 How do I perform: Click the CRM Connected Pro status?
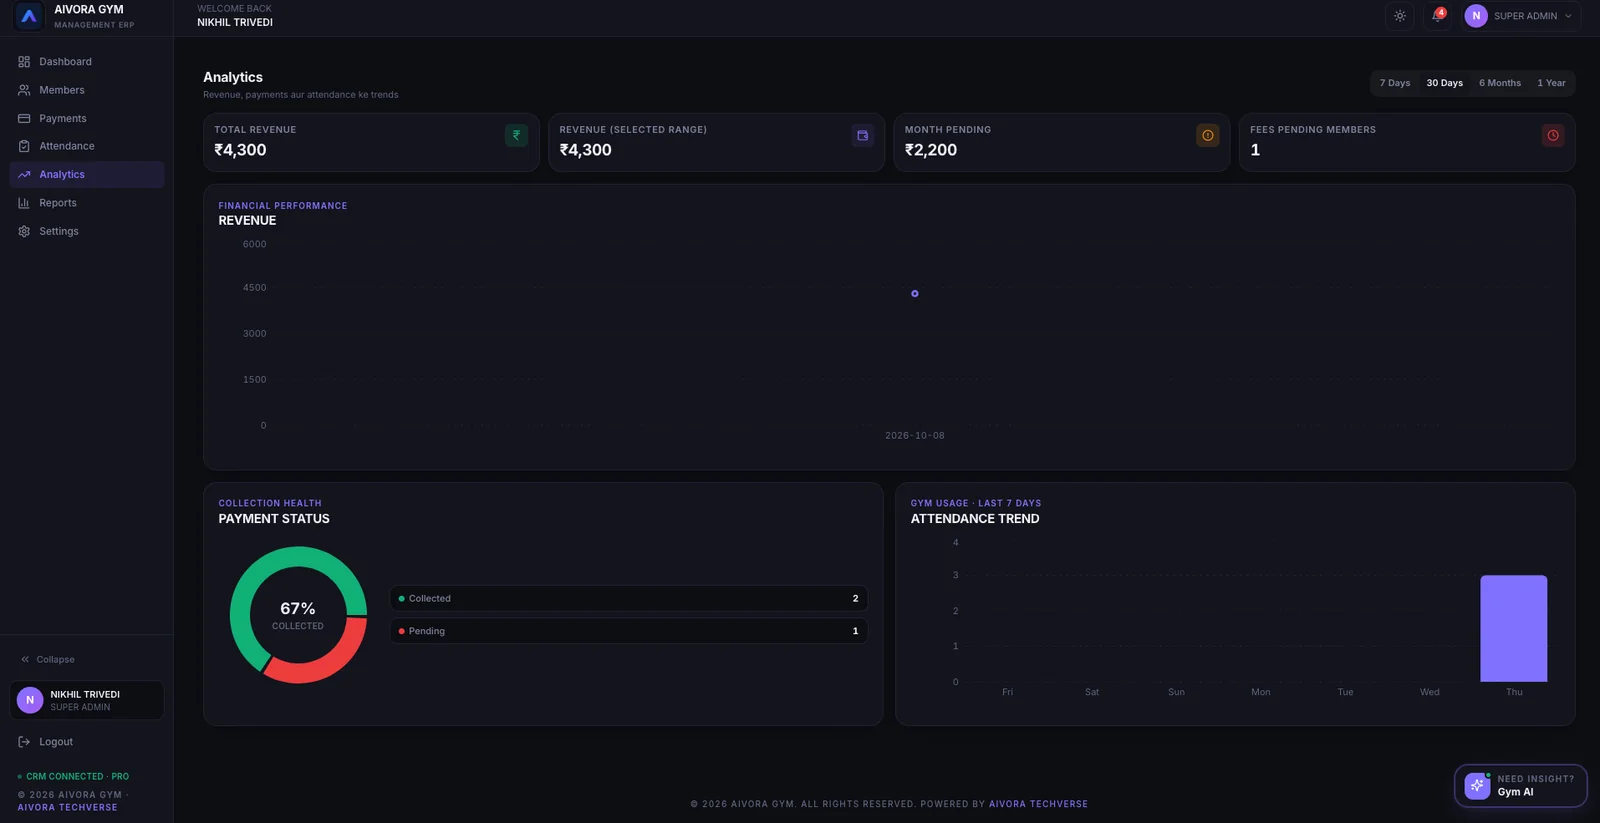[74, 777]
